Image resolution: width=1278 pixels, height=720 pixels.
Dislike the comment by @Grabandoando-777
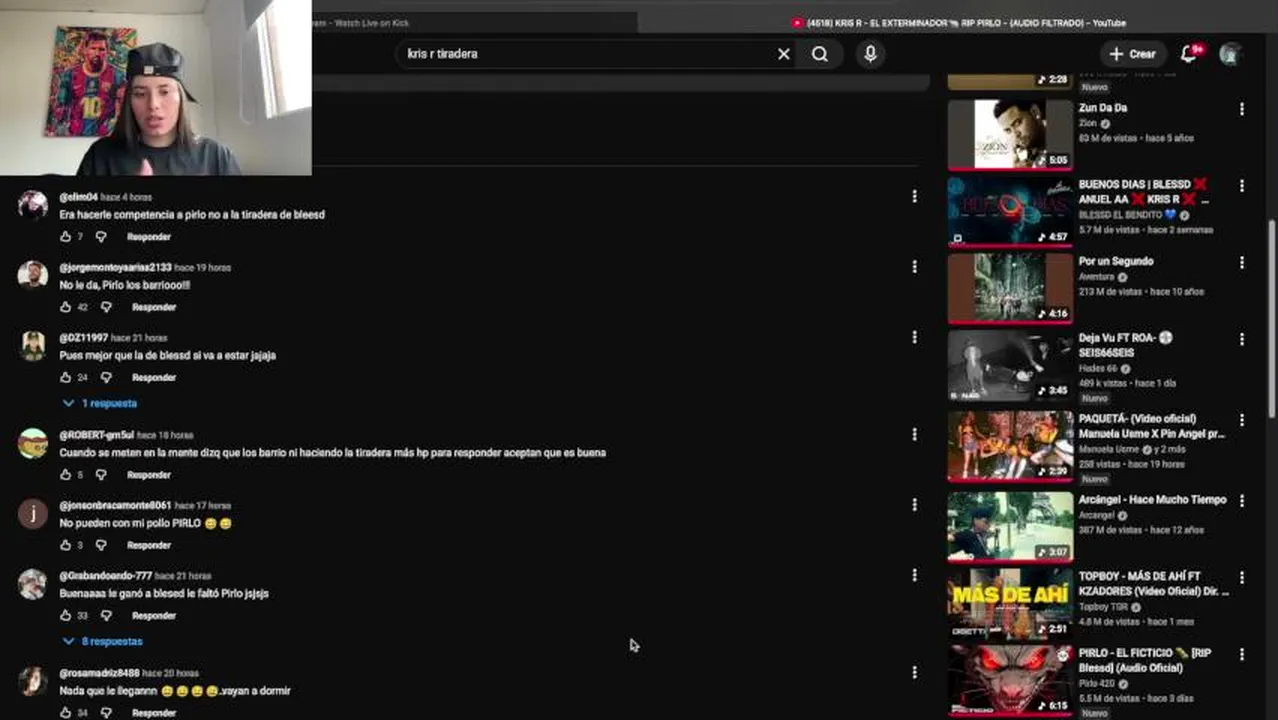pos(106,616)
